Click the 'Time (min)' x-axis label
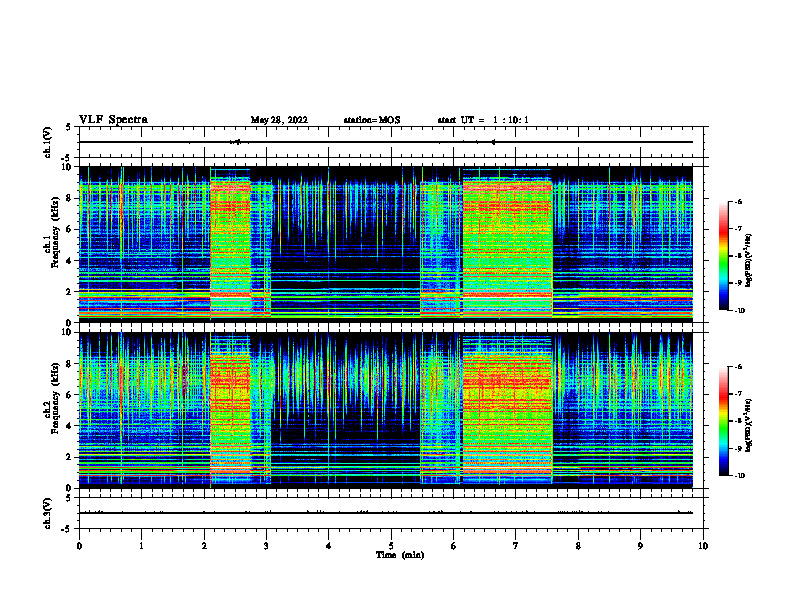The image size is (792, 612). point(400,555)
